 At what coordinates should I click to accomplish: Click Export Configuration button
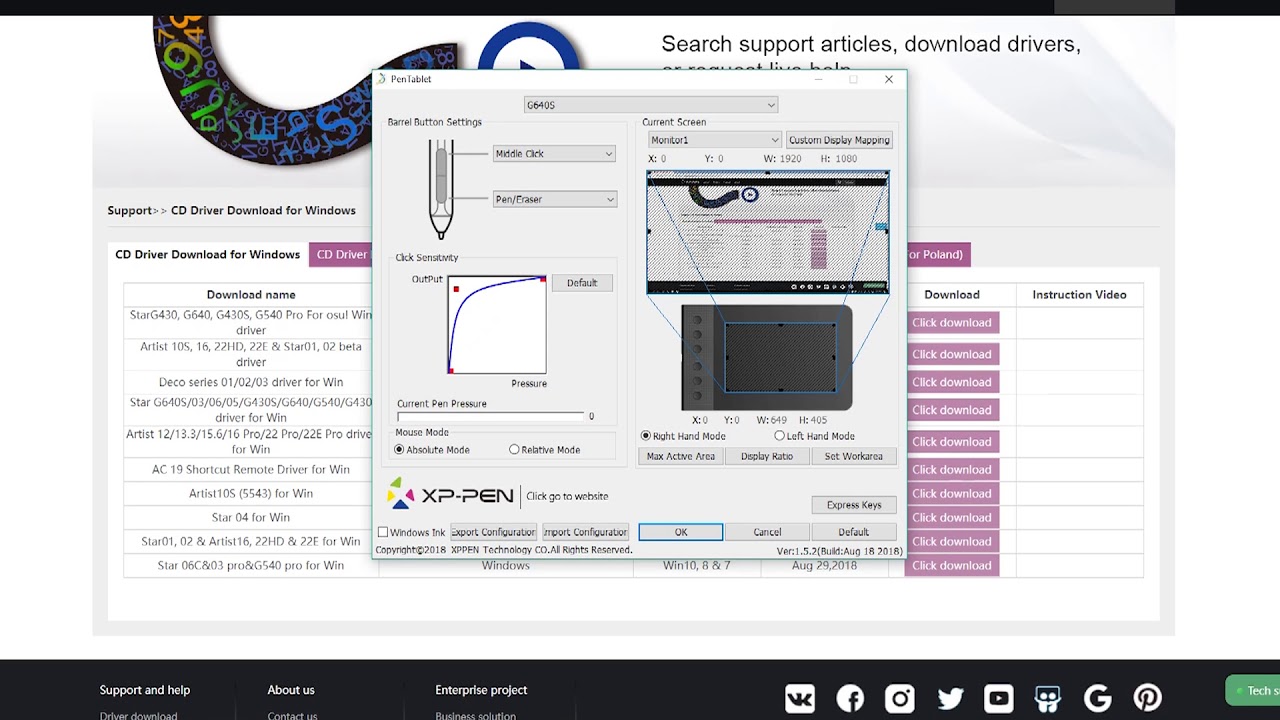[493, 532]
